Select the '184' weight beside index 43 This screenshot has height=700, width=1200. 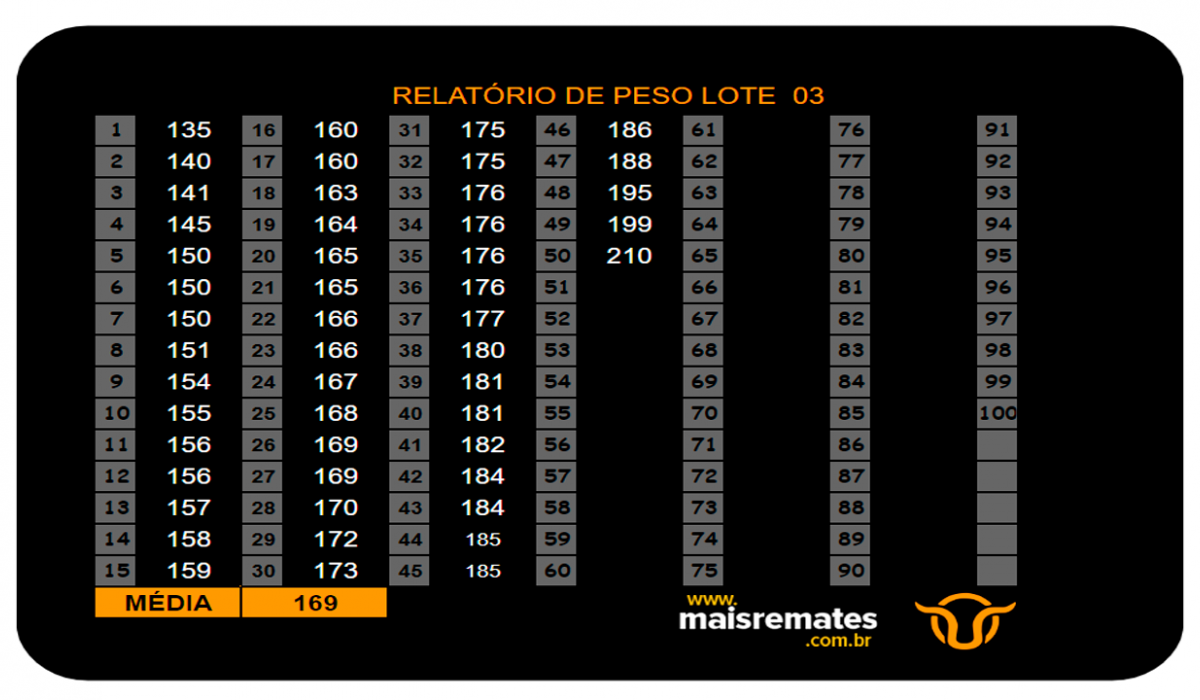[x=483, y=508]
